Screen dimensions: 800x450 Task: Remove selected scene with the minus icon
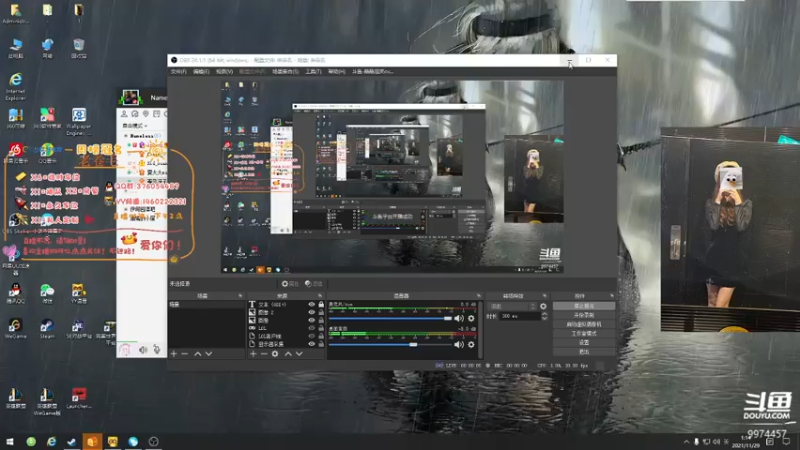pyautogui.click(x=184, y=354)
